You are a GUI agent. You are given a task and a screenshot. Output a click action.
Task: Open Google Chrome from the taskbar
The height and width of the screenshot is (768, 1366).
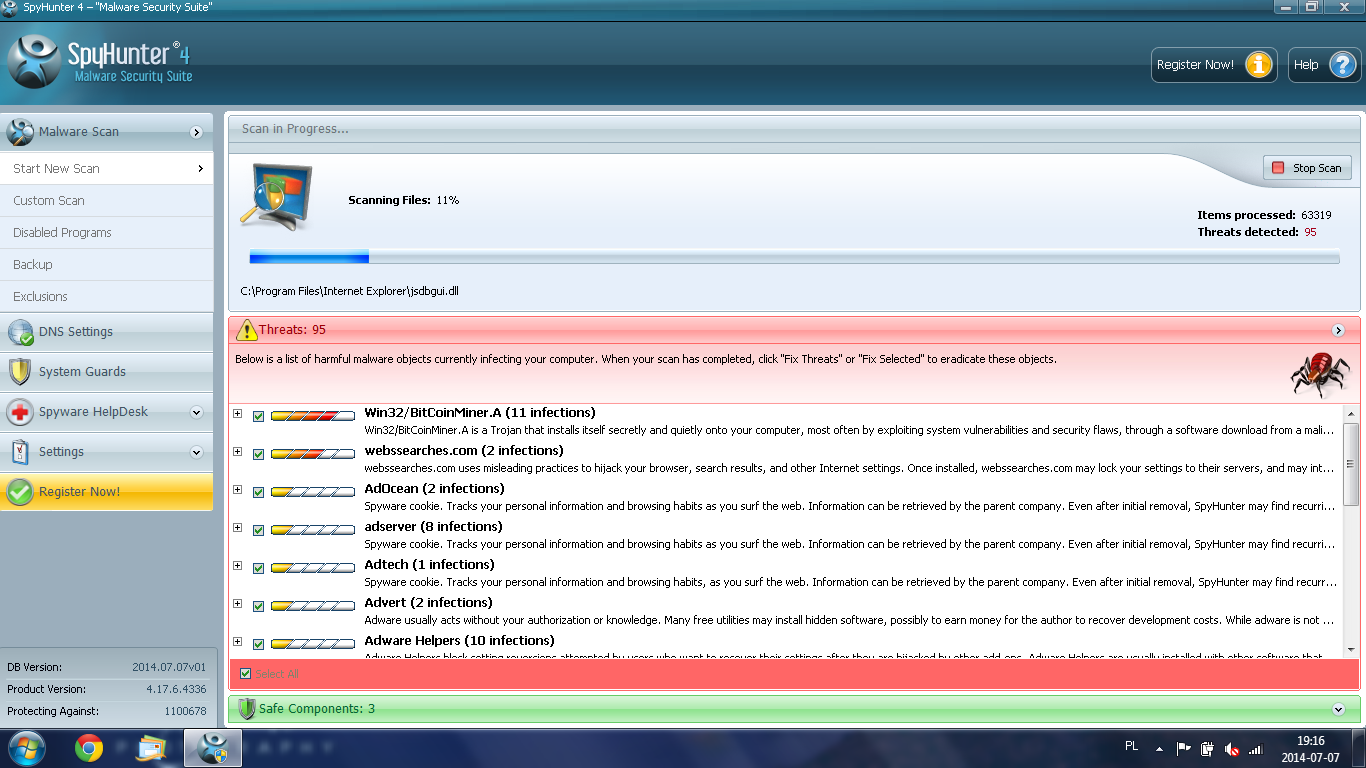(89, 747)
